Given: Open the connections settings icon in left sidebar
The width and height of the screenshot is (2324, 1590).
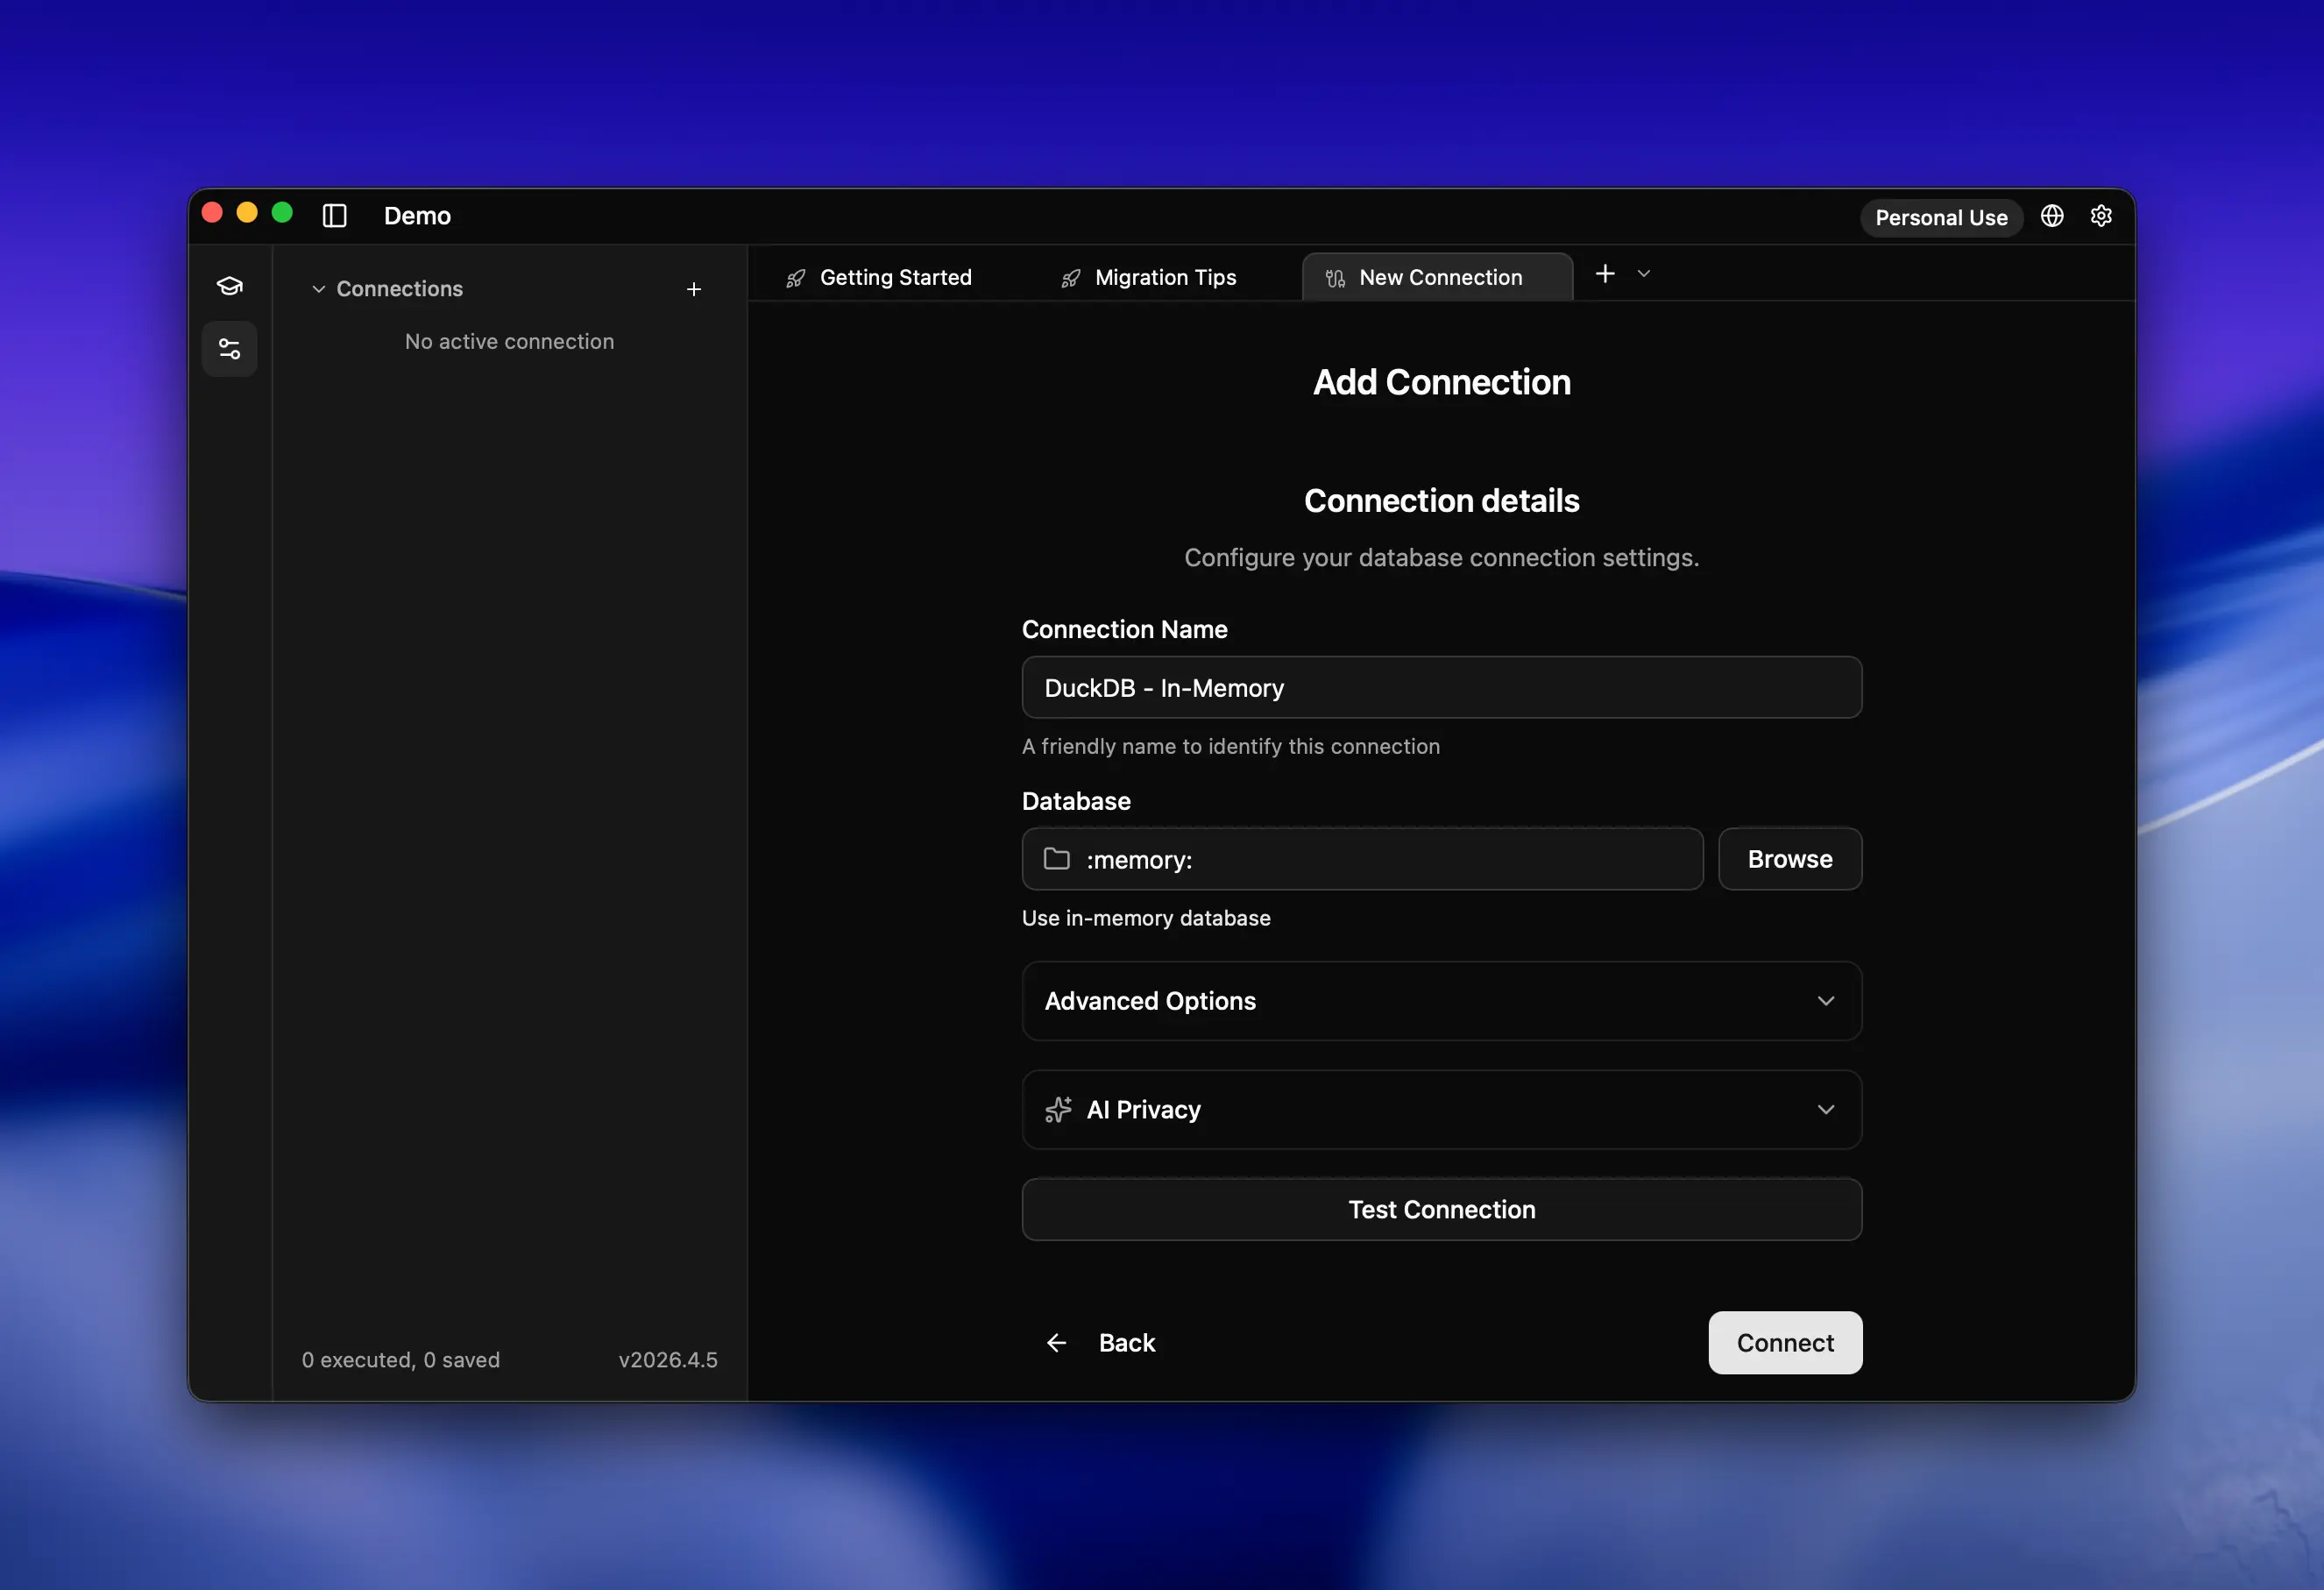Looking at the screenshot, I should [229, 348].
